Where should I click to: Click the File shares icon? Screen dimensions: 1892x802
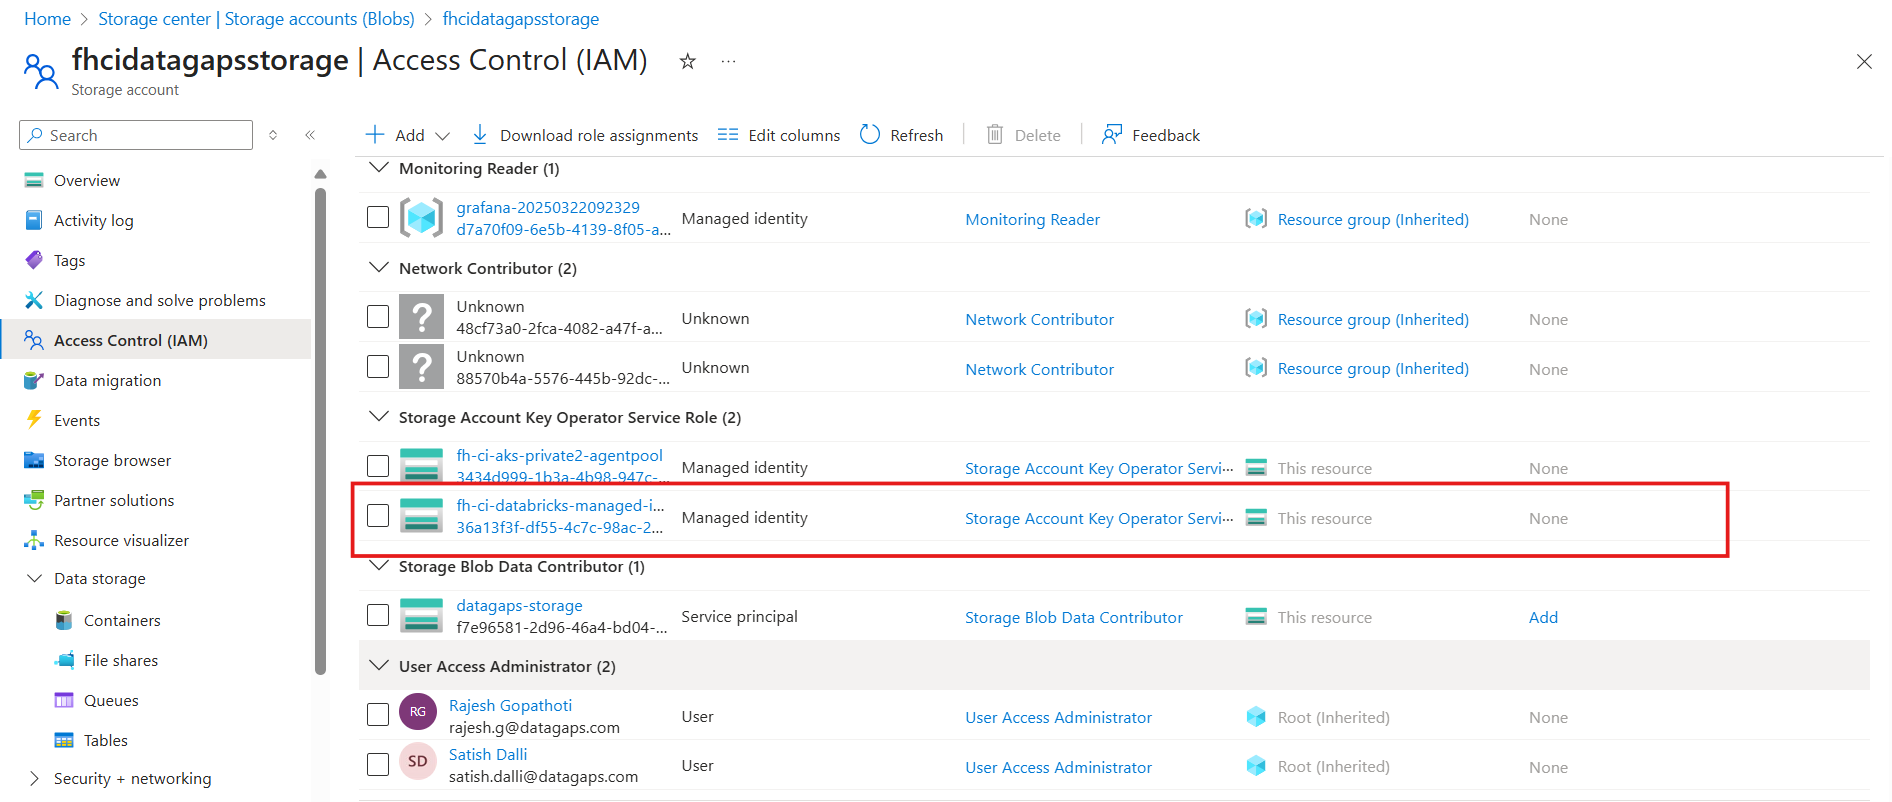click(64, 661)
